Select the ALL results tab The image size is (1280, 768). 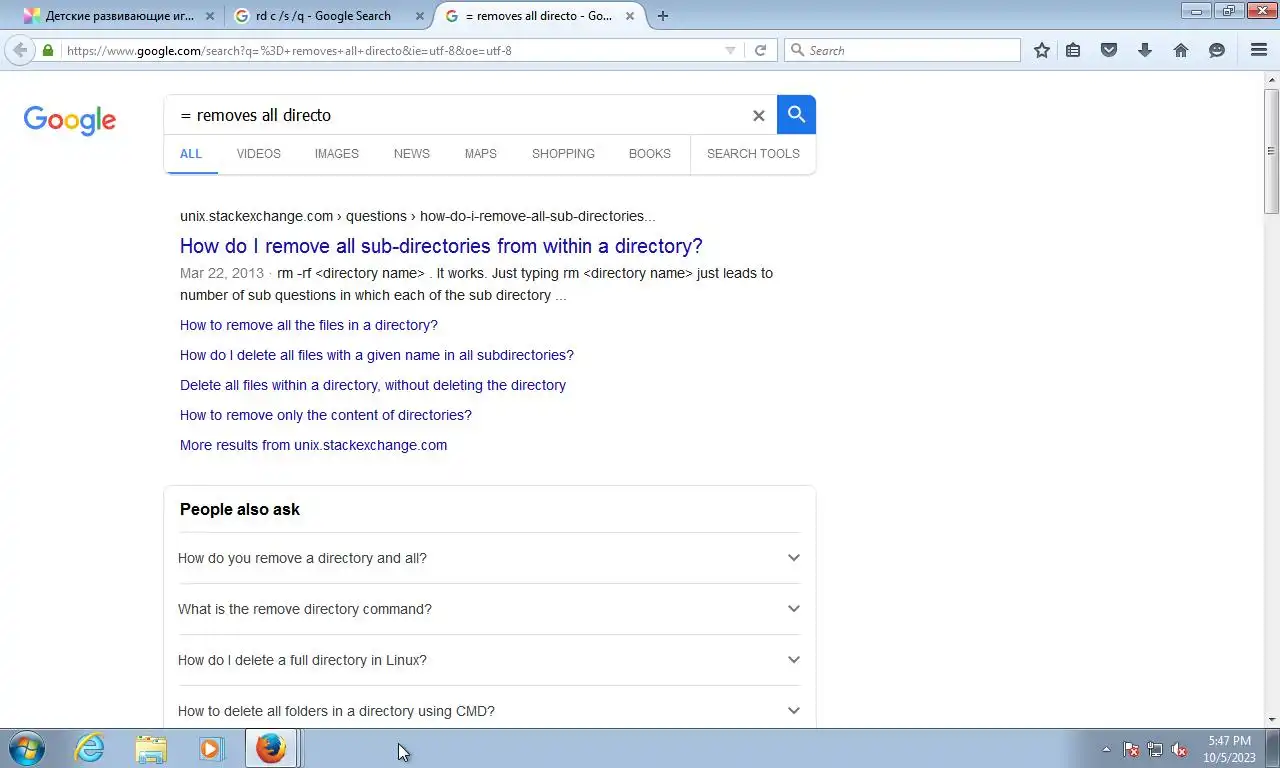190,154
